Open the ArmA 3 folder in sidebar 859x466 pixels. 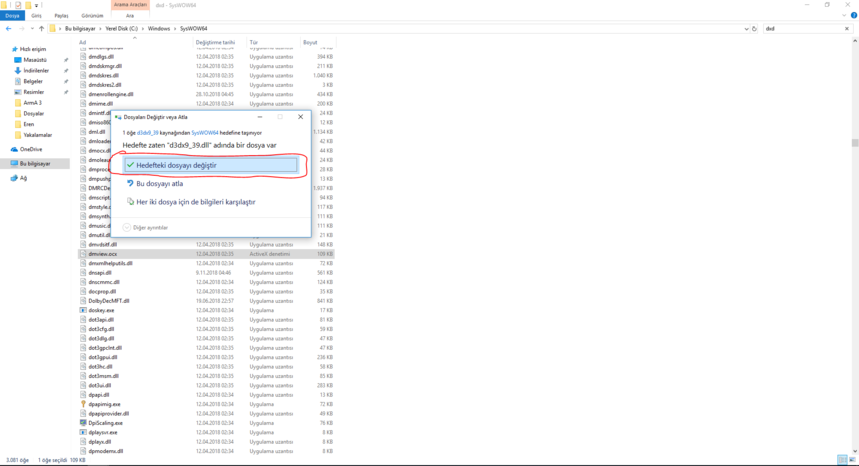(32, 102)
